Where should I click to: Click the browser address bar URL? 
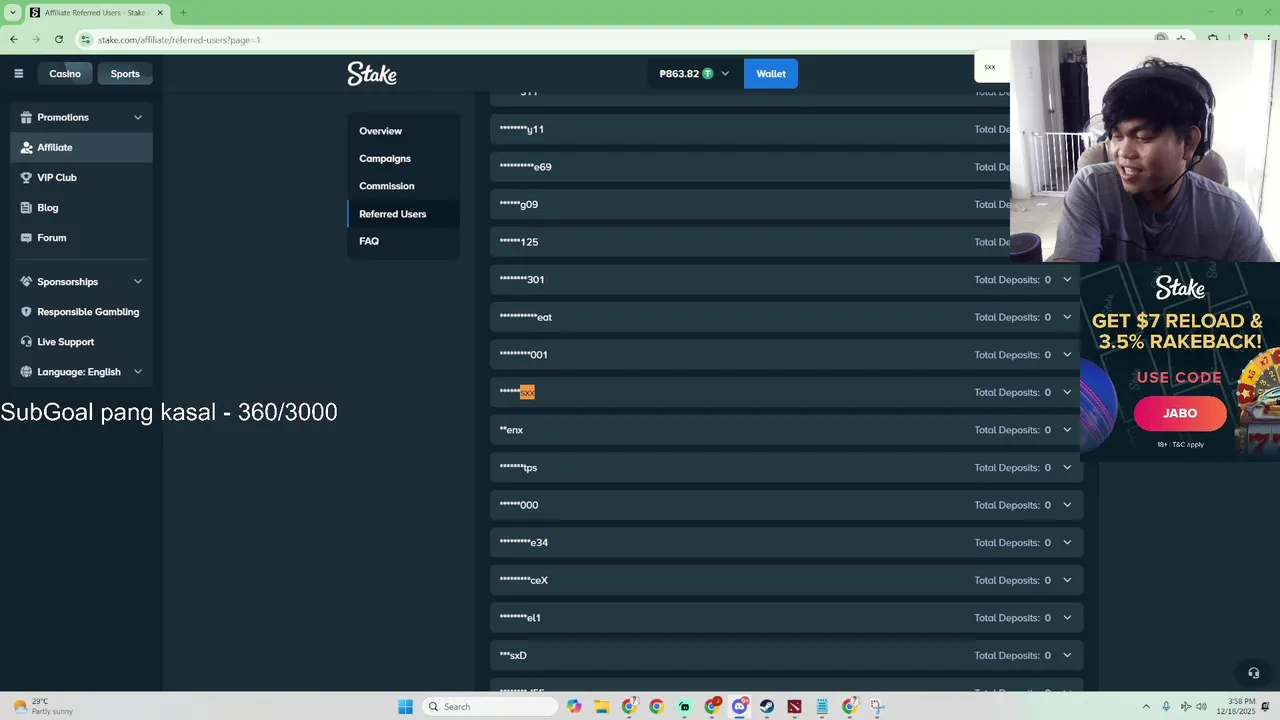click(179, 40)
